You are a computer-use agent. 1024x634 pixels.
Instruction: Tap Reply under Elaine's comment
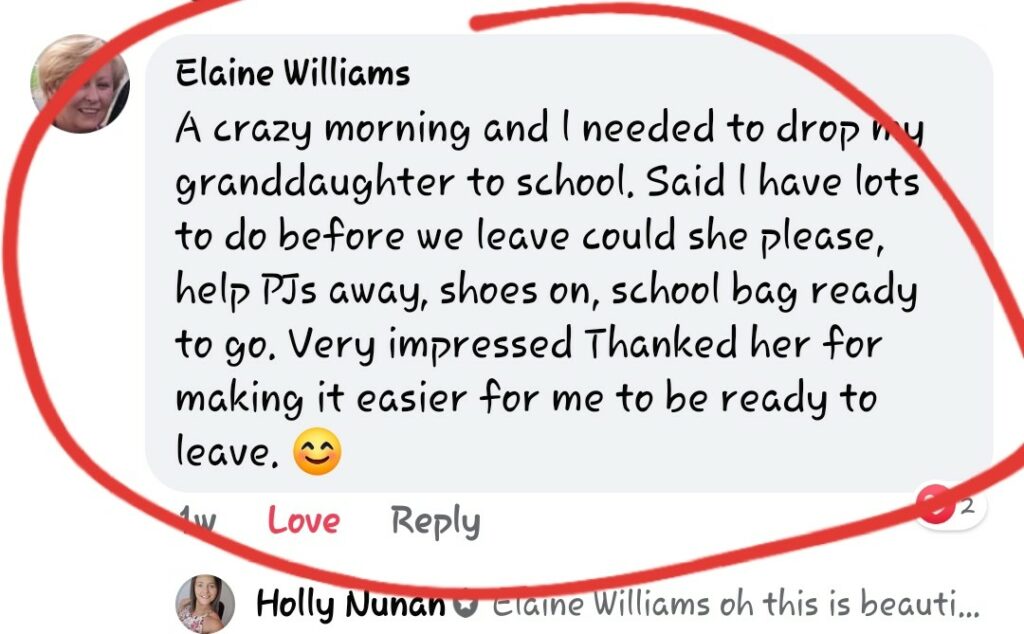[436, 522]
